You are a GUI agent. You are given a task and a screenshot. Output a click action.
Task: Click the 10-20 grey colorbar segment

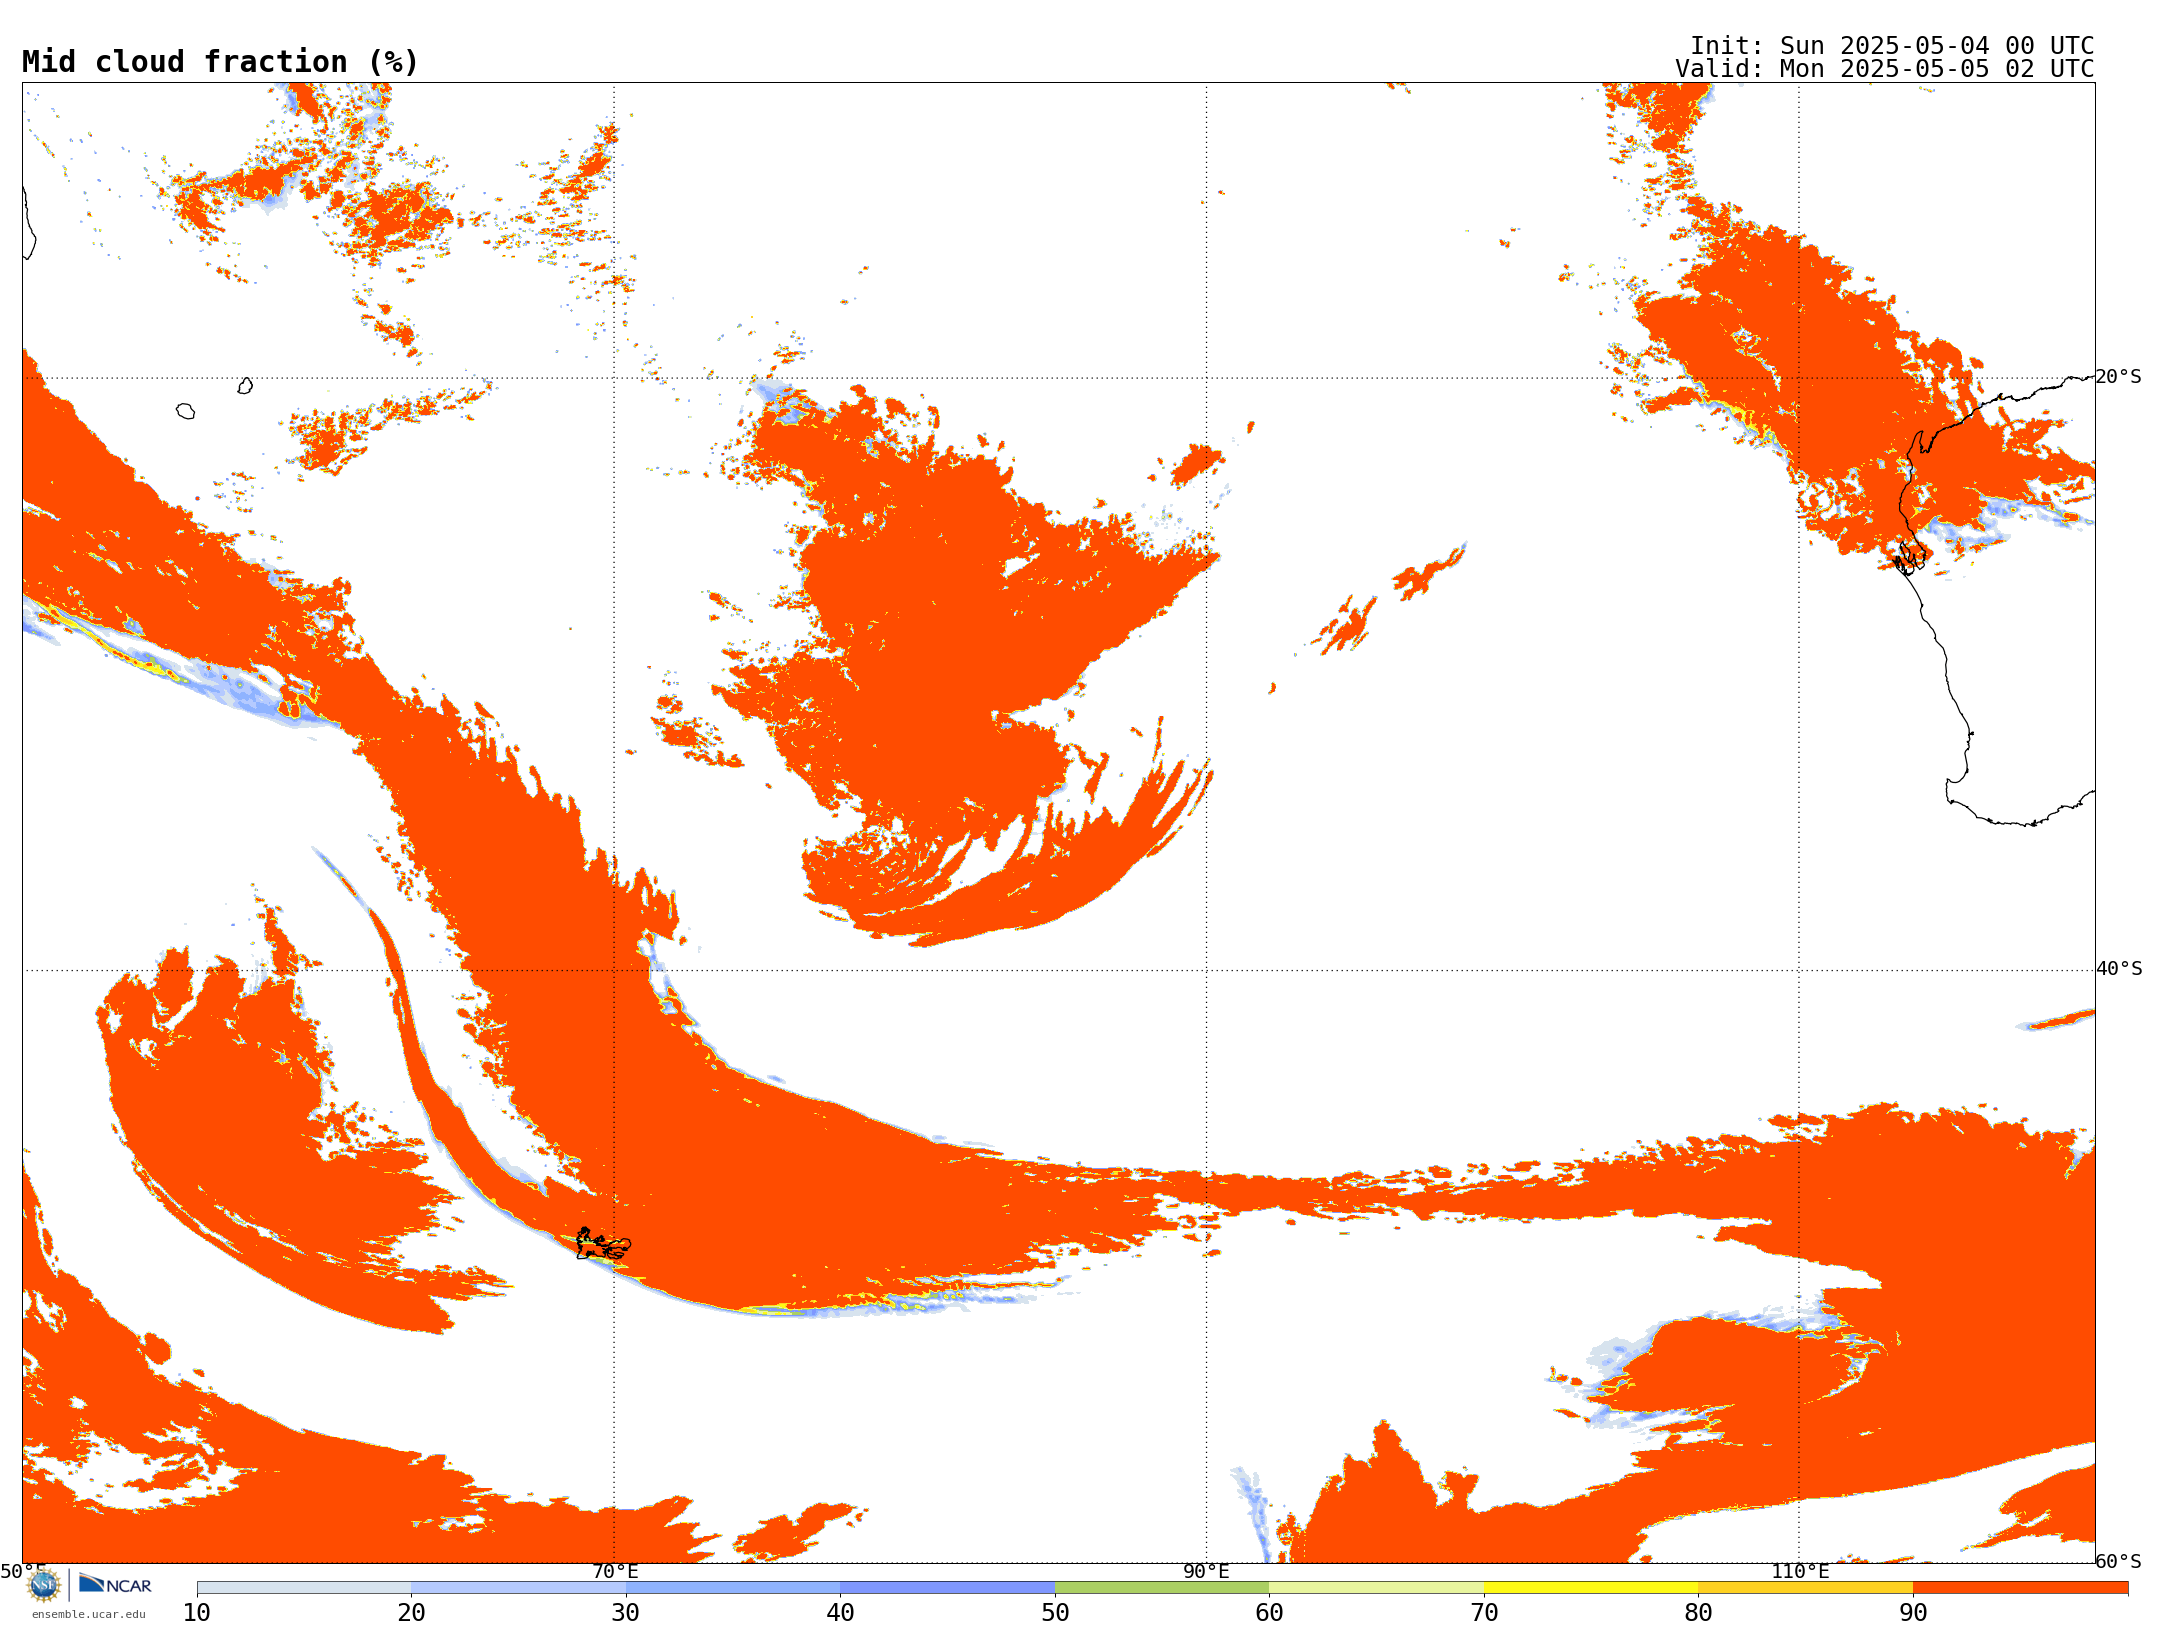pyautogui.click(x=304, y=1588)
